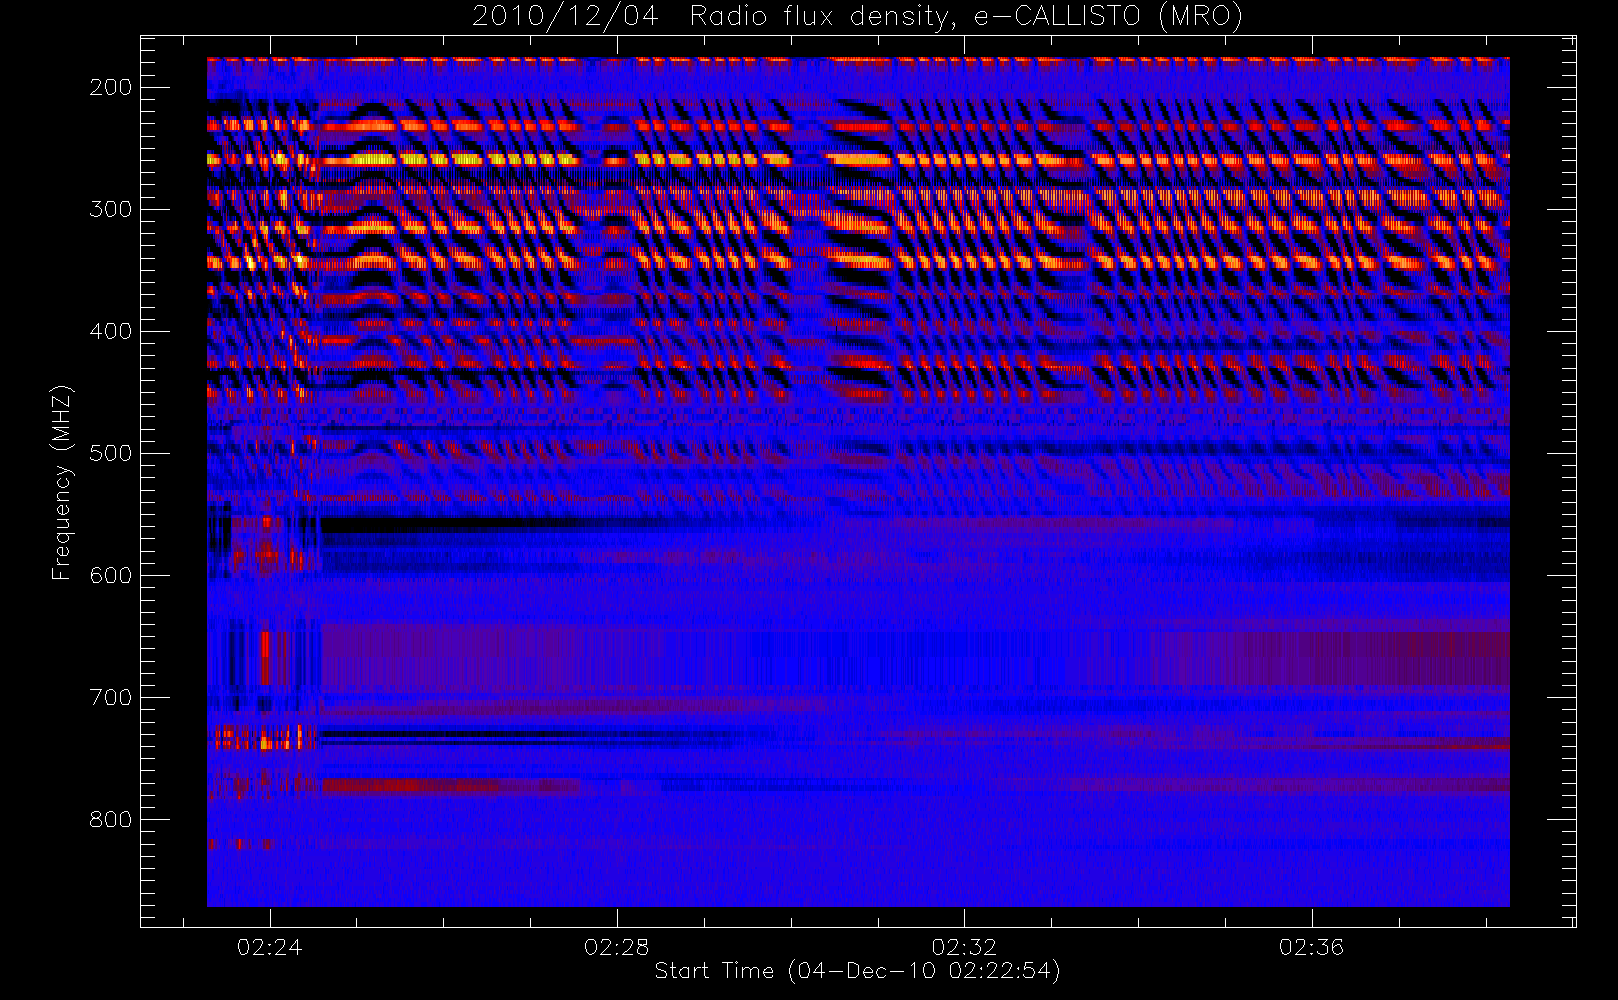Click the 02:28 time tick label
1618x1000 pixels.
617,947
